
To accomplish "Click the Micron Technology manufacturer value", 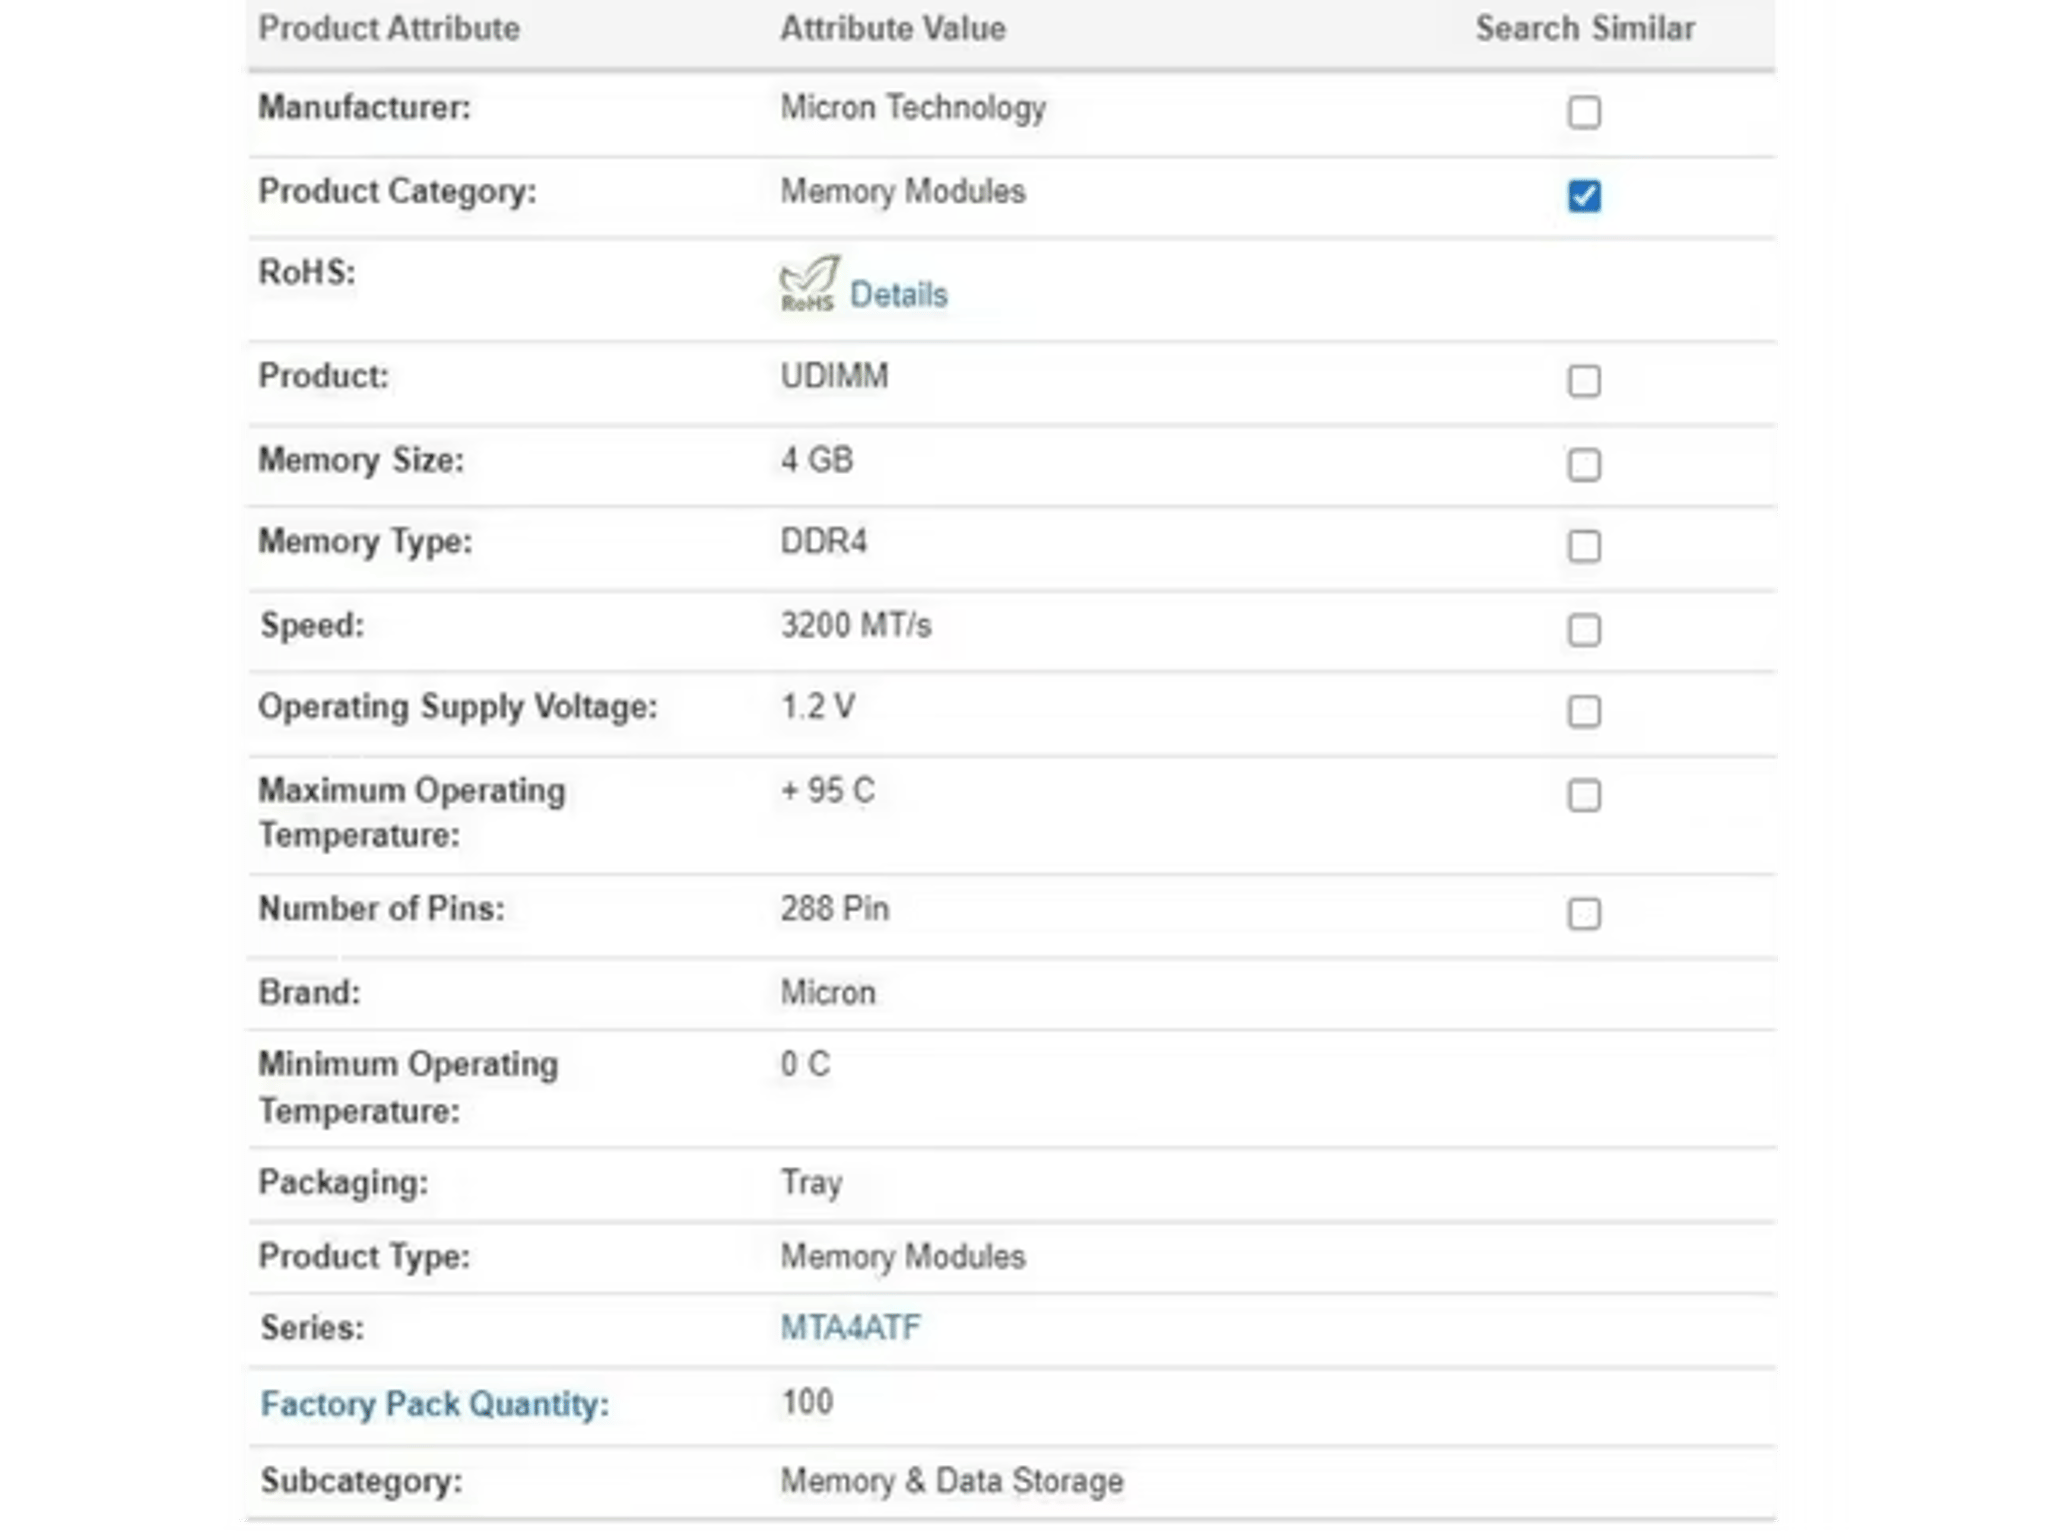I will point(913,108).
